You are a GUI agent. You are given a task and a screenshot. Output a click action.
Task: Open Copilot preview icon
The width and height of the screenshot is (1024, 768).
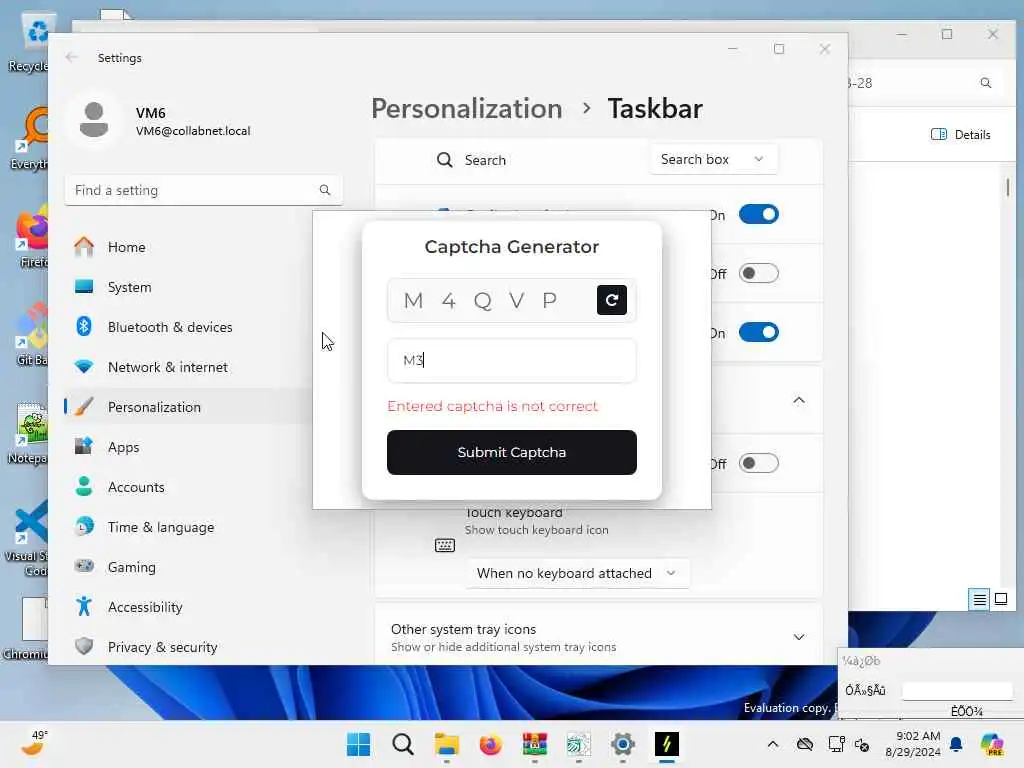click(x=992, y=744)
